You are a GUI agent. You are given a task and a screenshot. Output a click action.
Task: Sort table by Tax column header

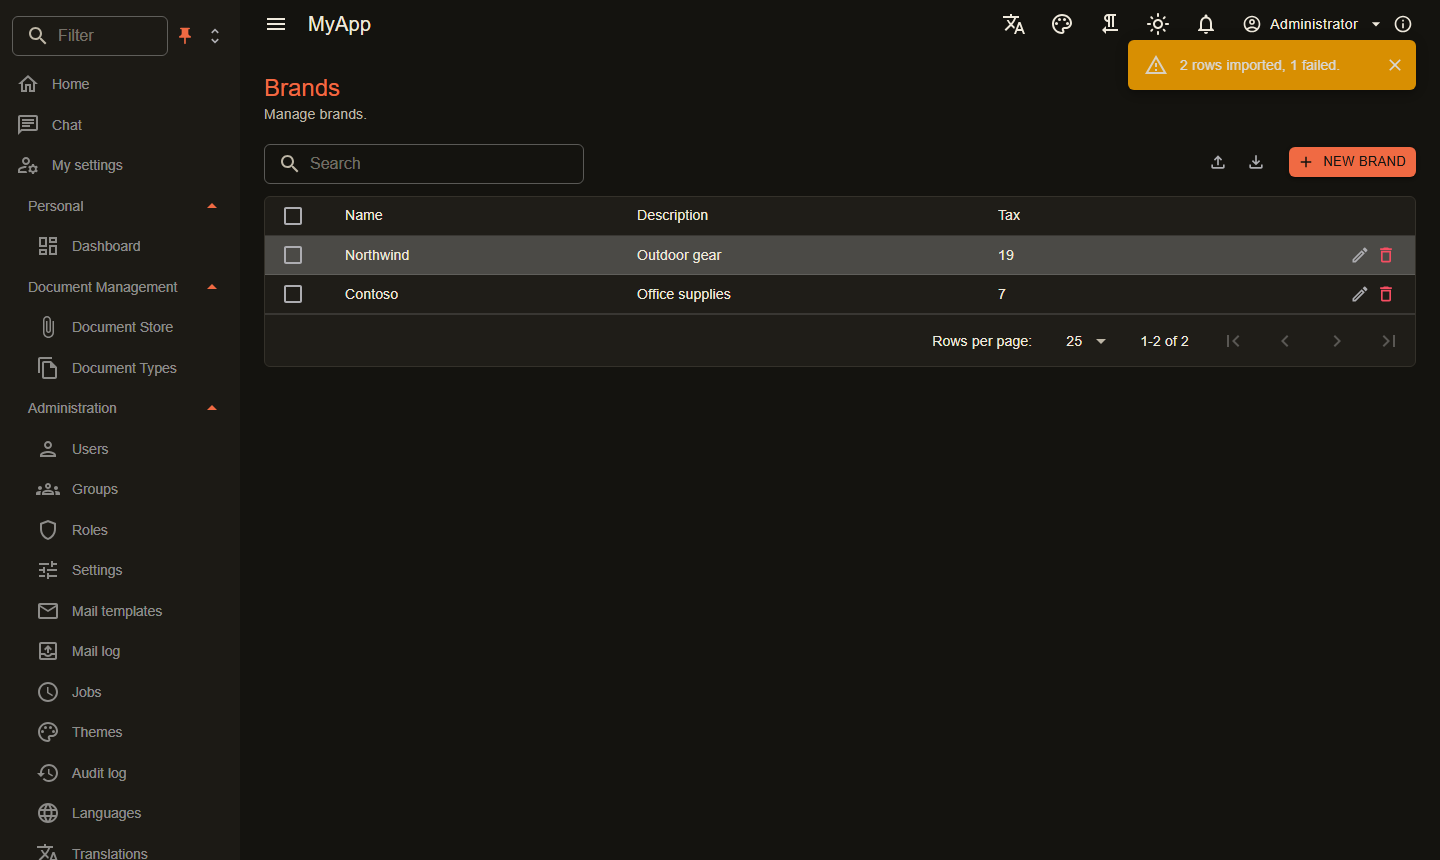click(x=1009, y=215)
